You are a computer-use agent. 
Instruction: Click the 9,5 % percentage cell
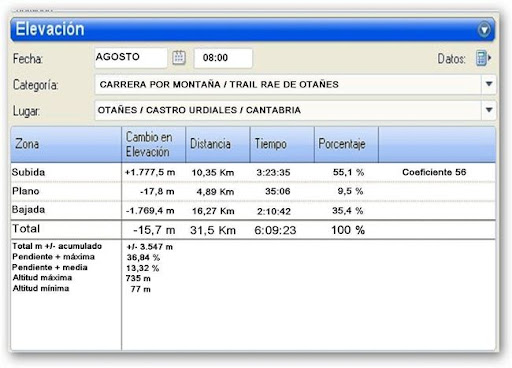pyautogui.click(x=350, y=191)
